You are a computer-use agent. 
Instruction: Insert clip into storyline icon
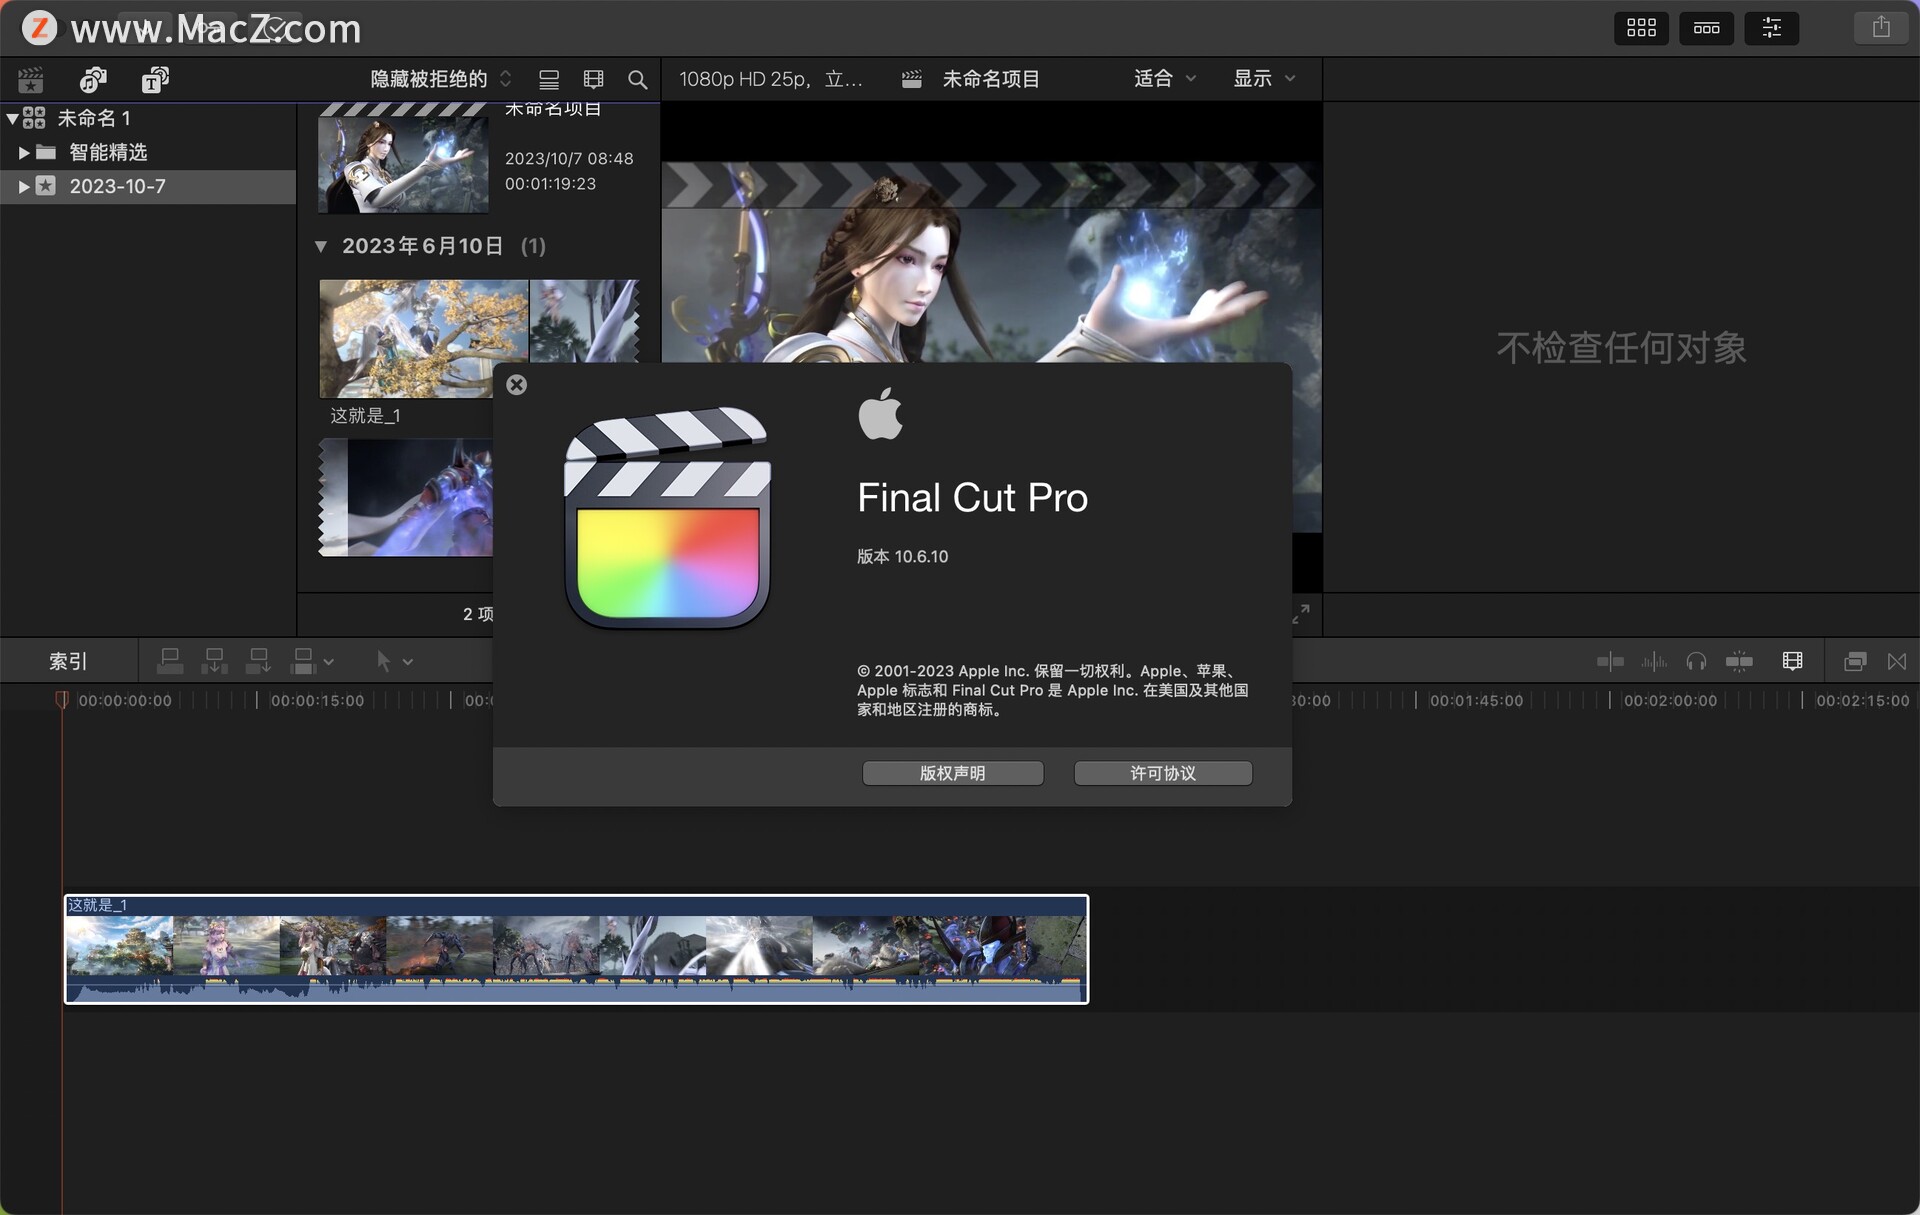[x=214, y=661]
